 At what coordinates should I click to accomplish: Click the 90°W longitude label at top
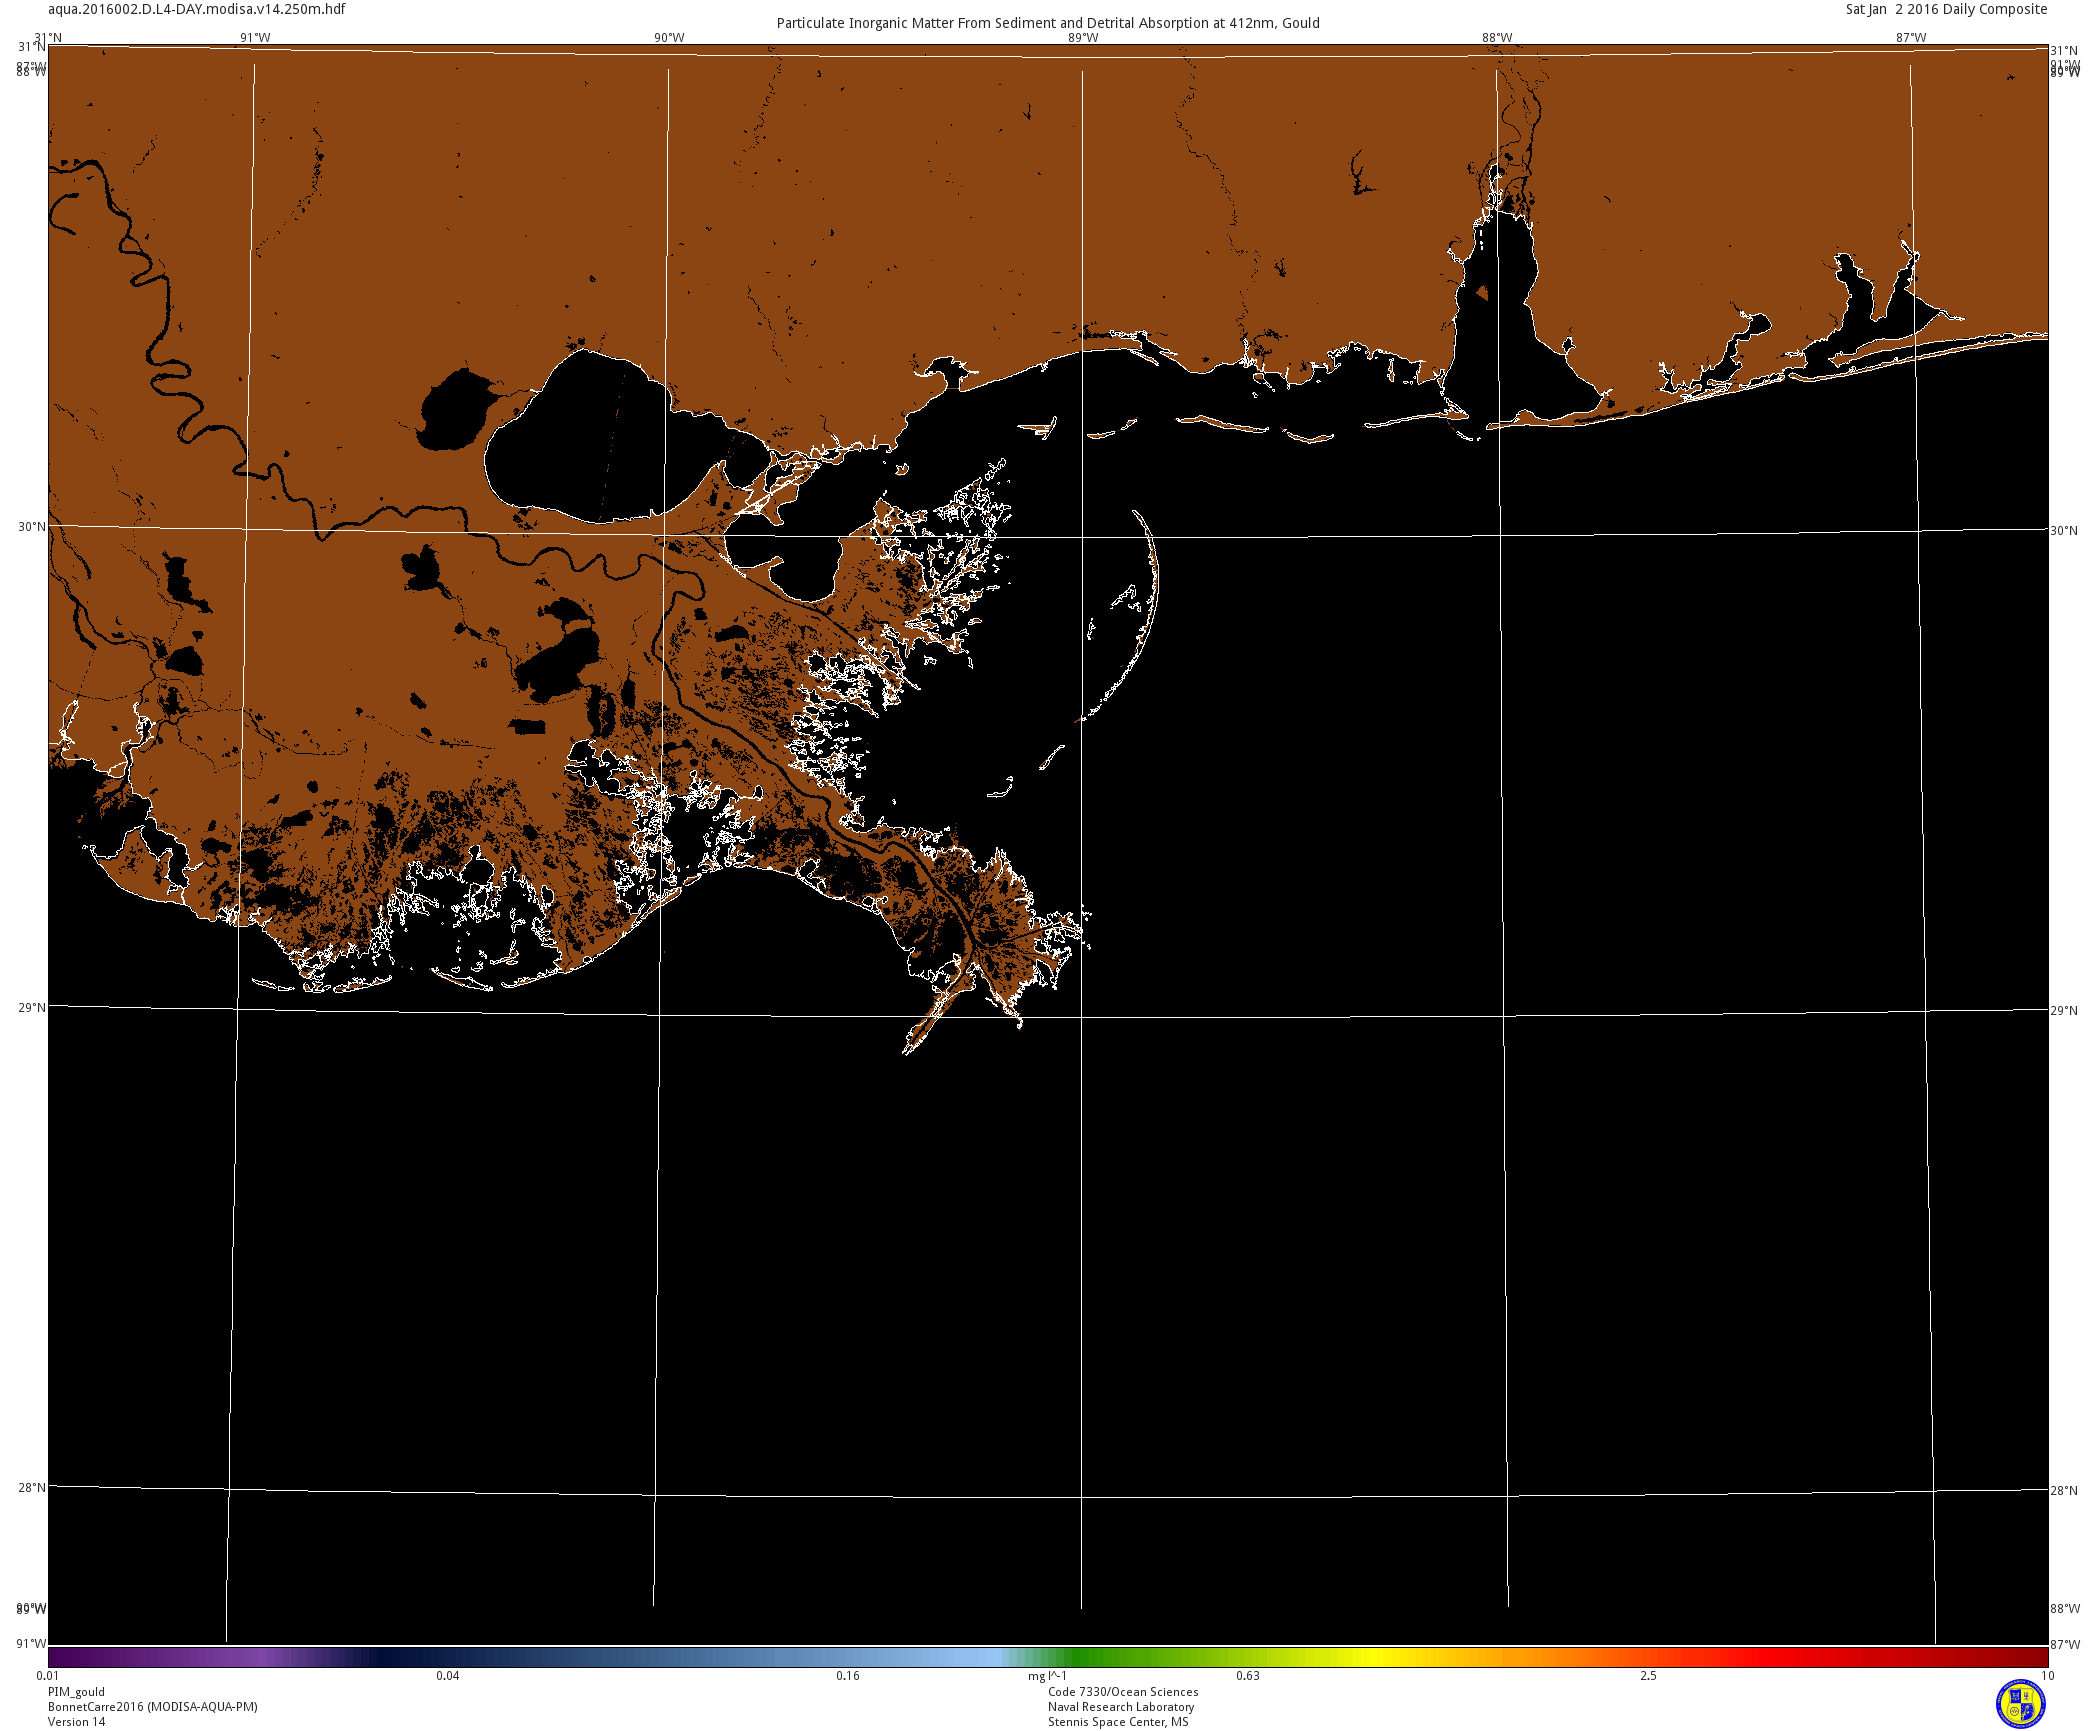669,38
